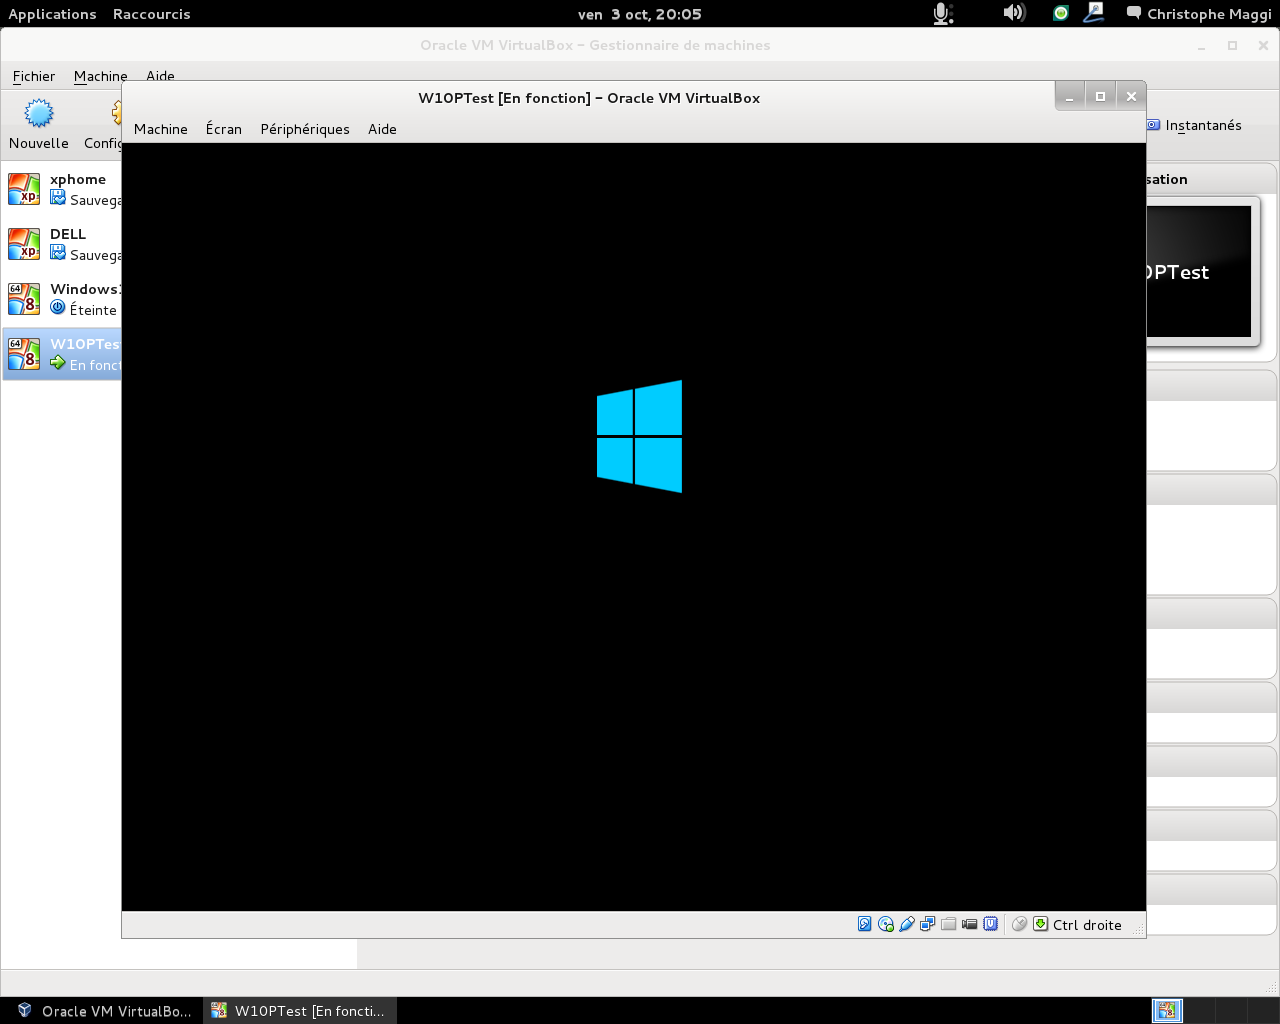The width and height of the screenshot is (1280, 1024).
Task: Click the speaker volume icon in the top panel
Action: pos(1014,13)
